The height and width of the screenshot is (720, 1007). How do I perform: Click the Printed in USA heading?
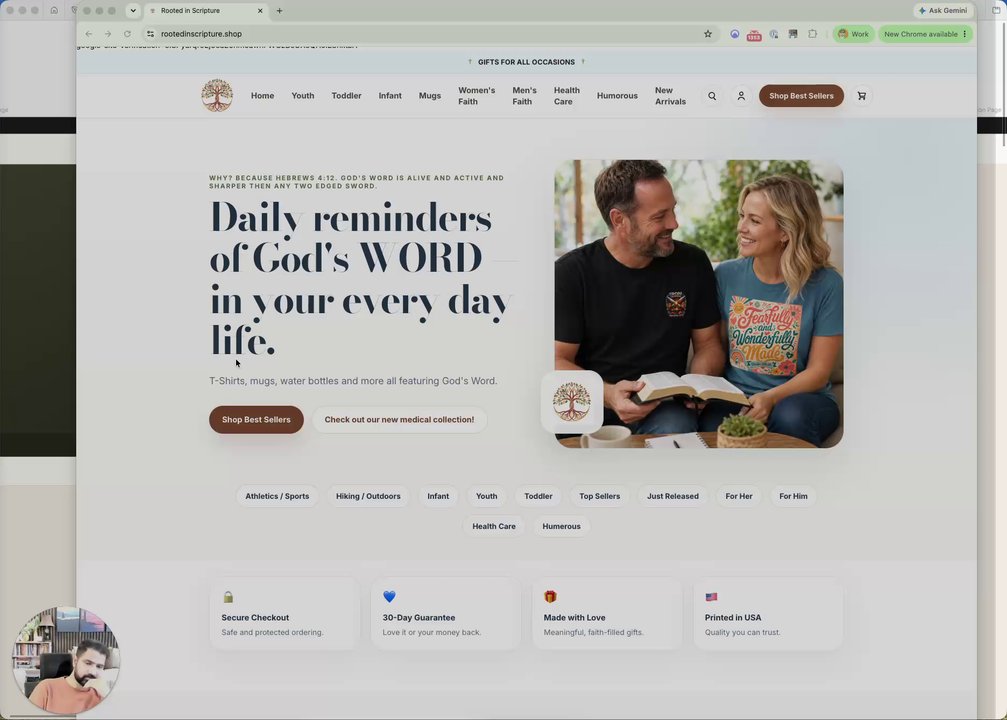[x=733, y=617]
